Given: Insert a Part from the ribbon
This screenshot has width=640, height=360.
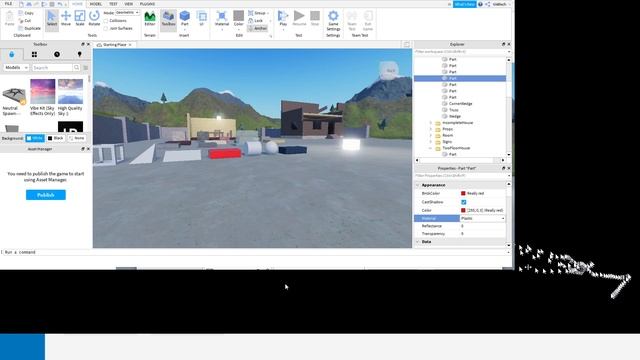Looking at the screenshot, I should click(185, 19).
